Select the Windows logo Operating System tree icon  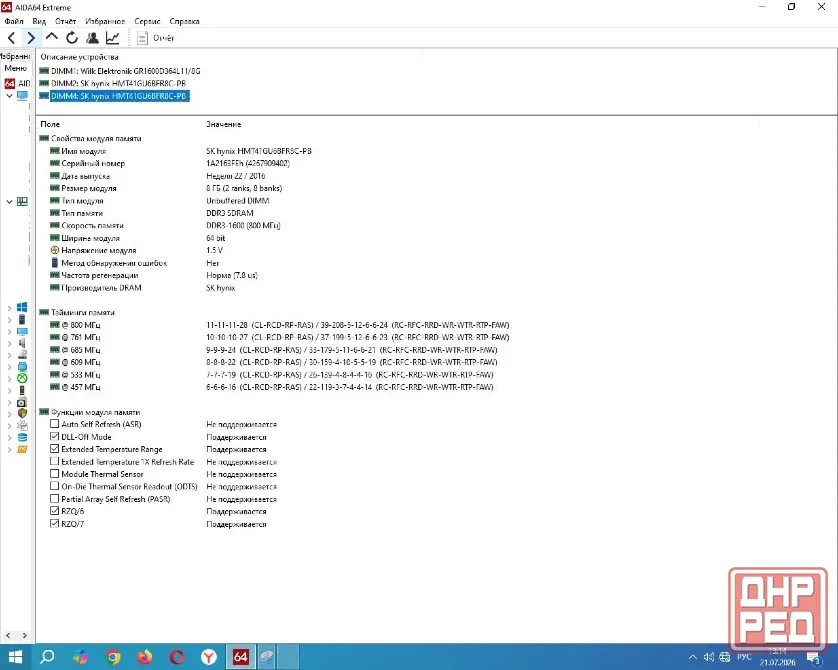[x=22, y=307]
